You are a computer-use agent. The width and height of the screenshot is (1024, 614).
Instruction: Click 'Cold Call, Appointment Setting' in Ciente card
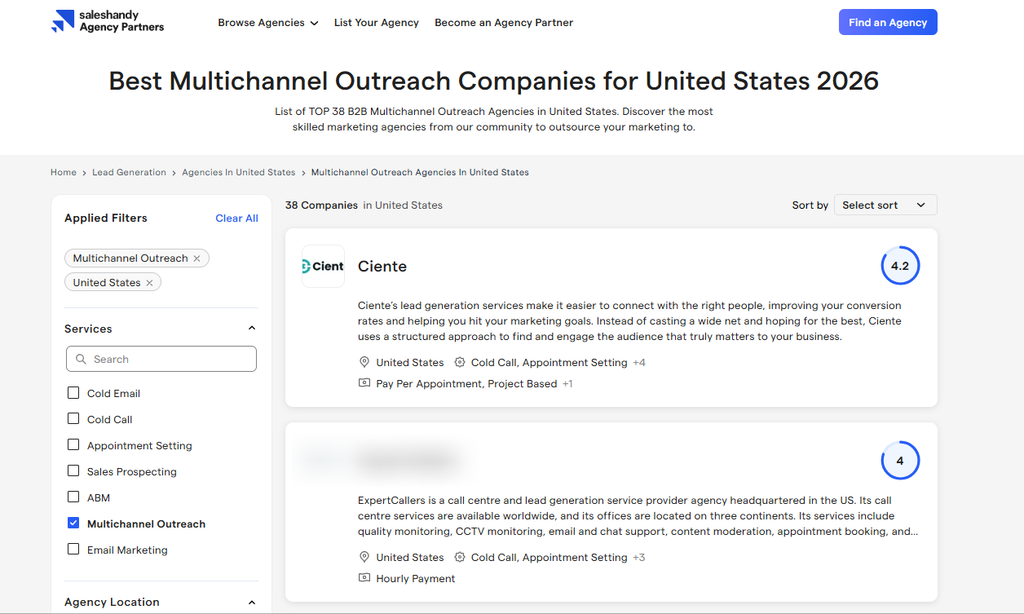[549, 363]
